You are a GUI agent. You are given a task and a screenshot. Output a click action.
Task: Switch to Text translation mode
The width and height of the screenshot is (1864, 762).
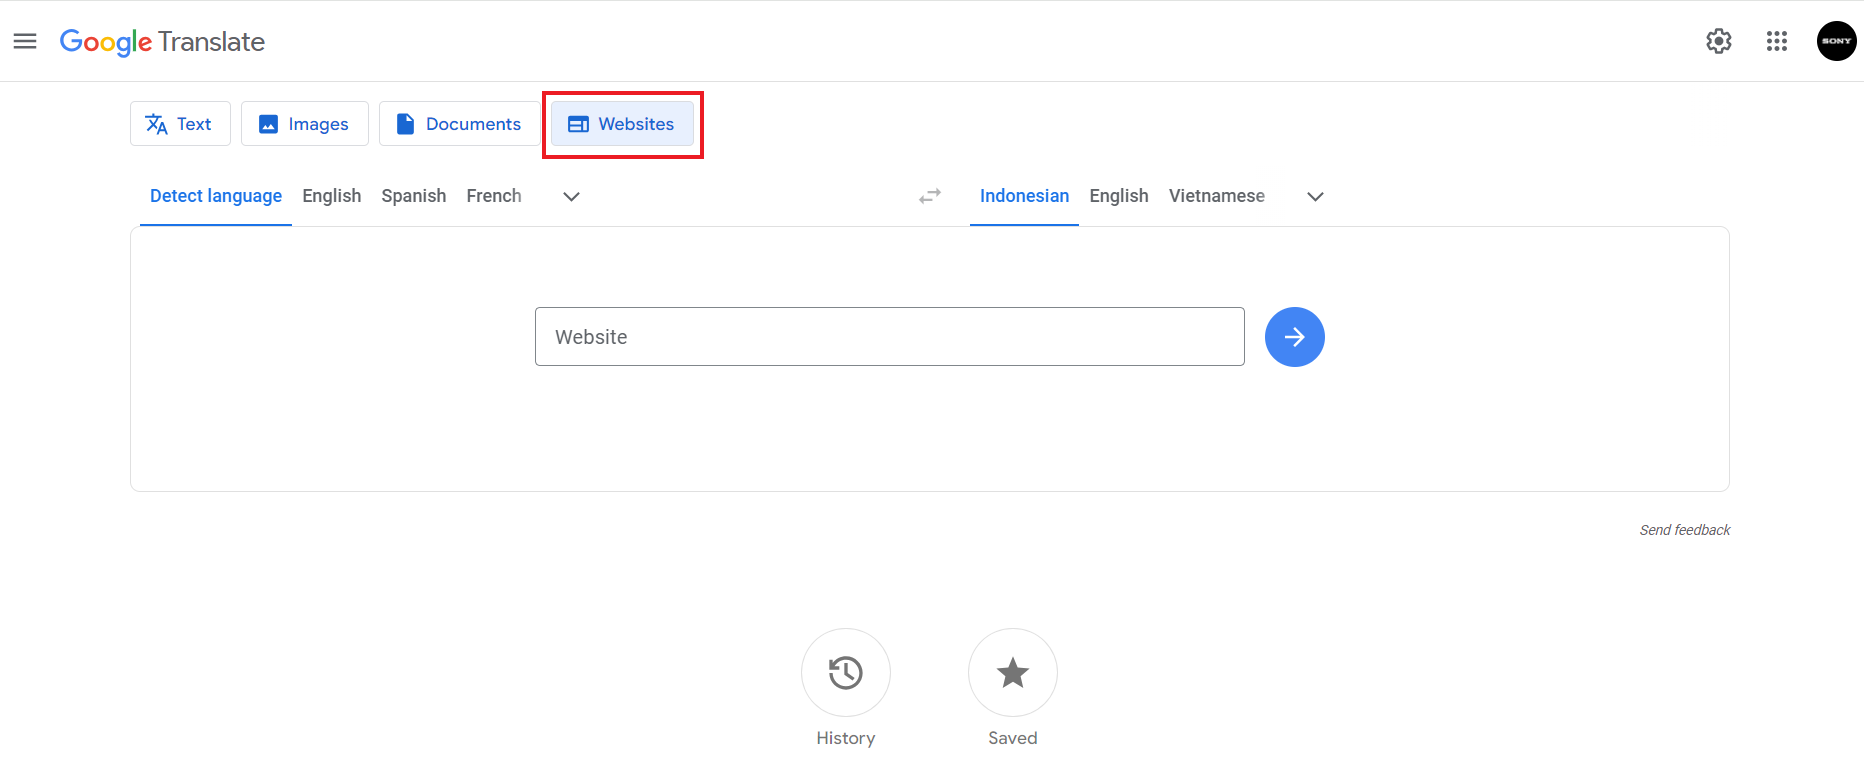(x=180, y=124)
